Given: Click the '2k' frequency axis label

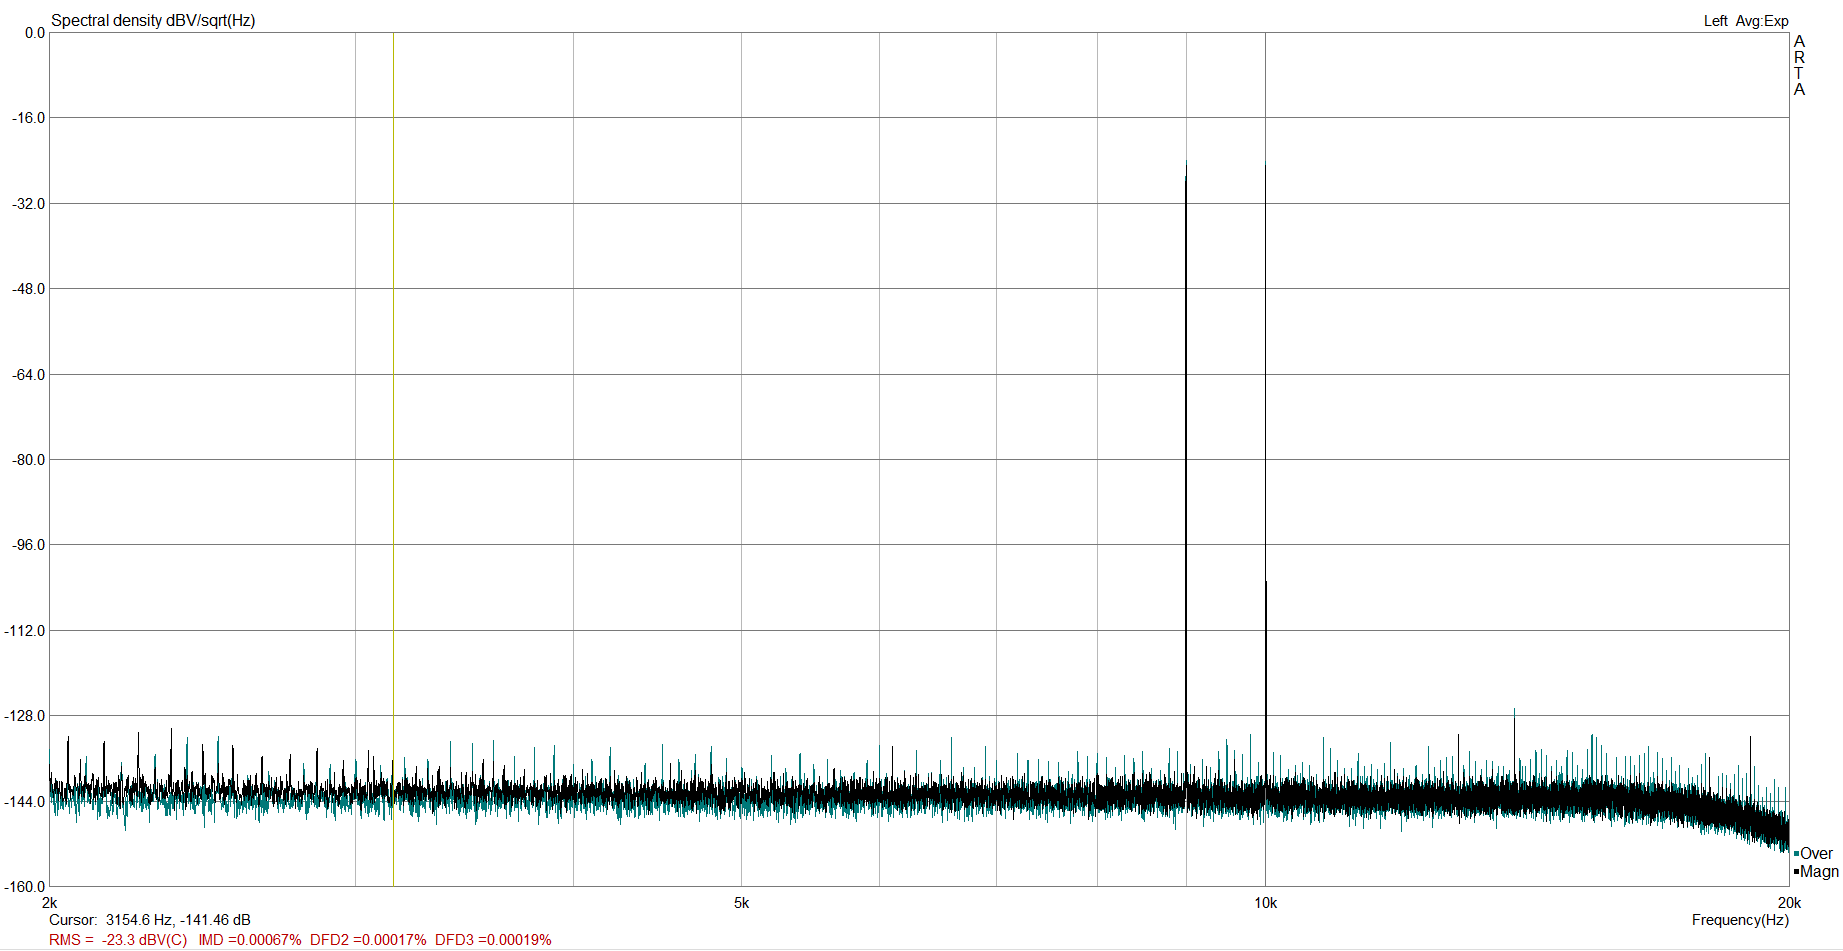Looking at the screenshot, I should (50, 903).
